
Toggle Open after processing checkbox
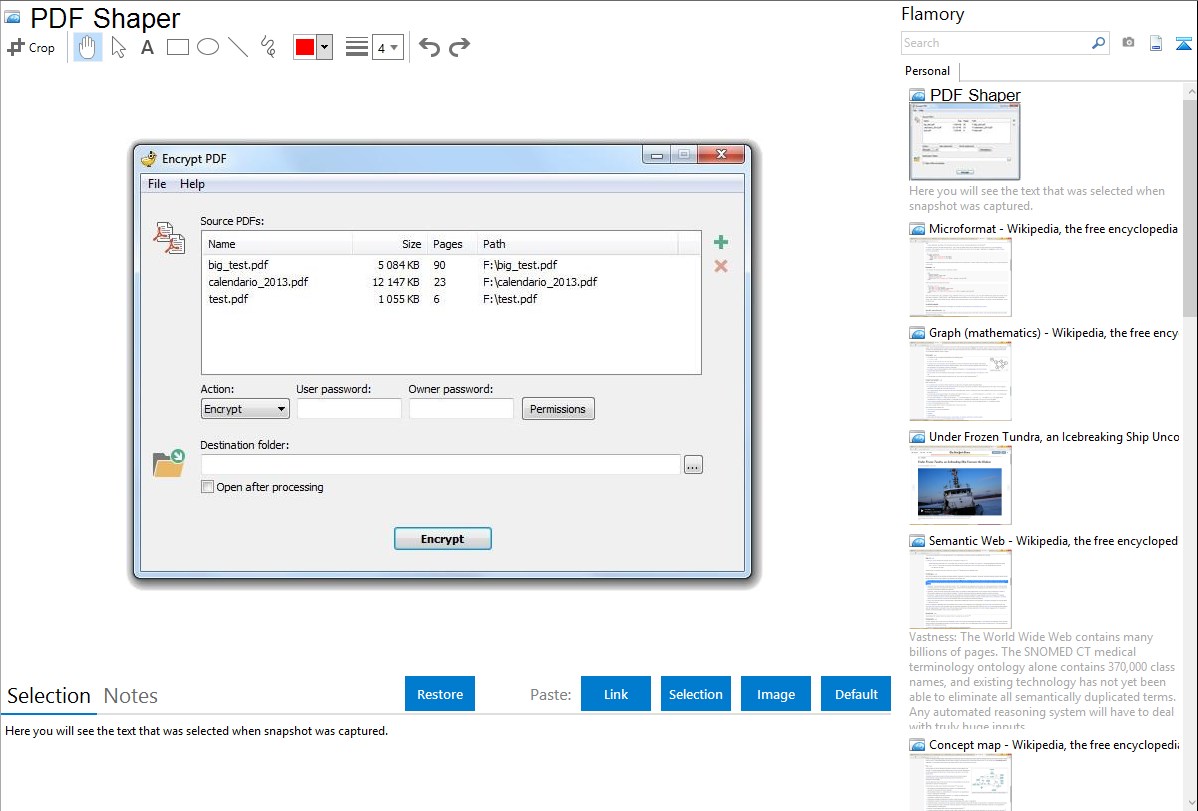pos(207,487)
